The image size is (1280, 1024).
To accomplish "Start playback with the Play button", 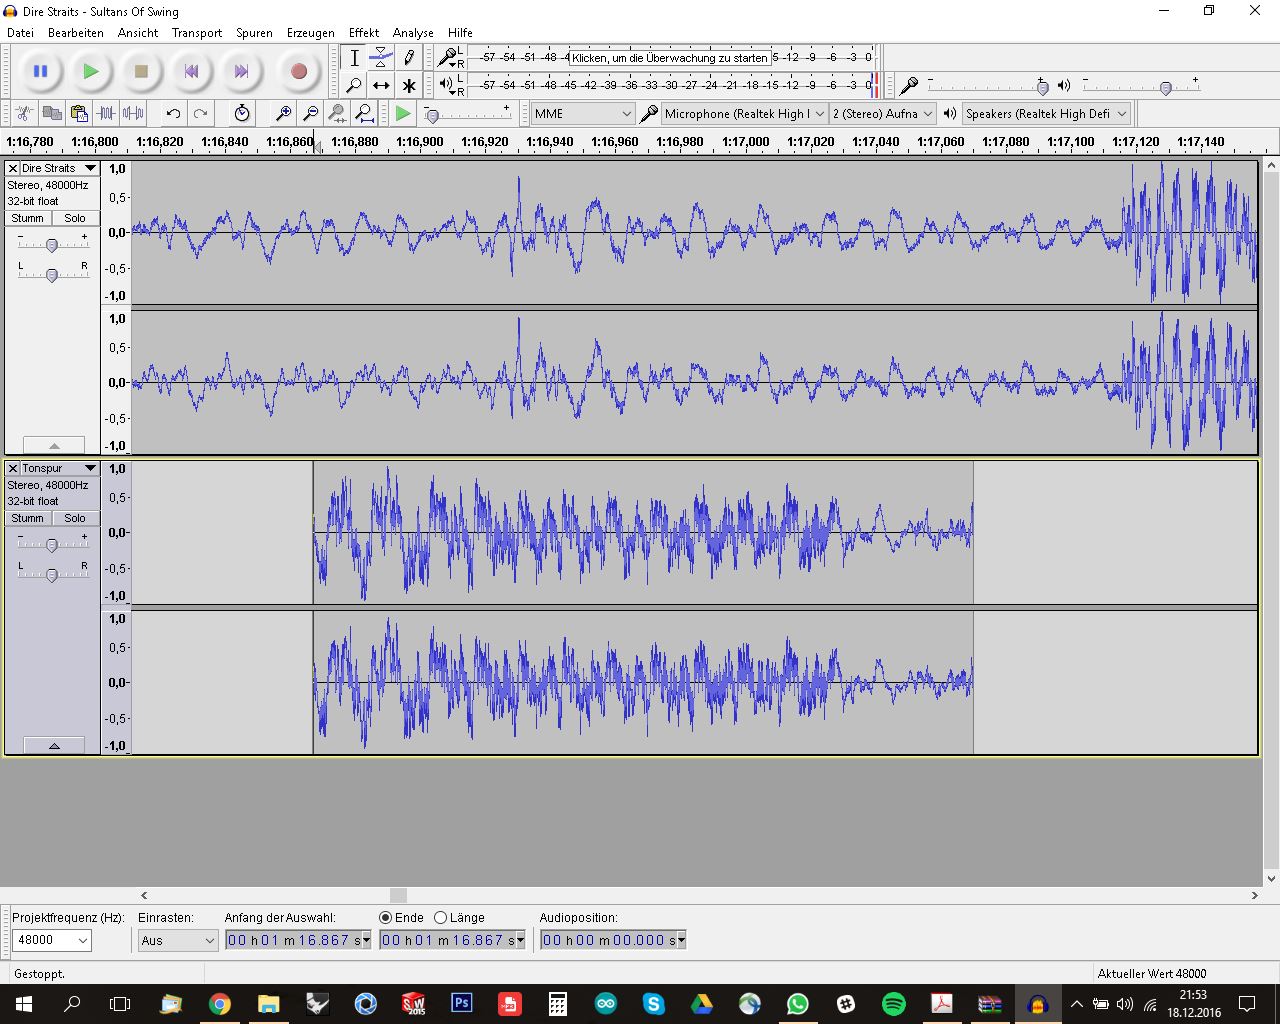I will pyautogui.click(x=91, y=71).
